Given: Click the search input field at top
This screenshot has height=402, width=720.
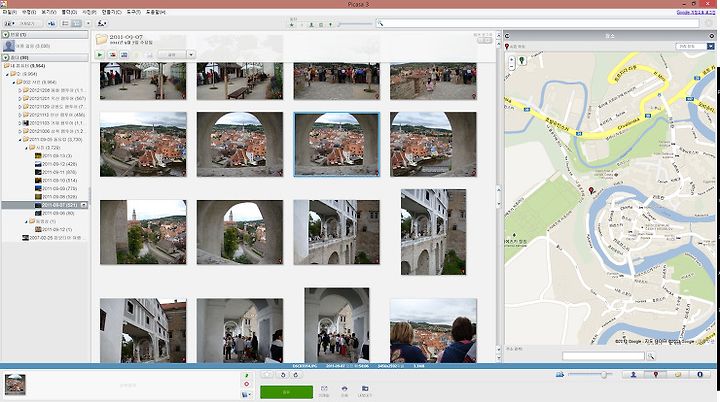Looking at the screenshot, I should coord(537,23).
